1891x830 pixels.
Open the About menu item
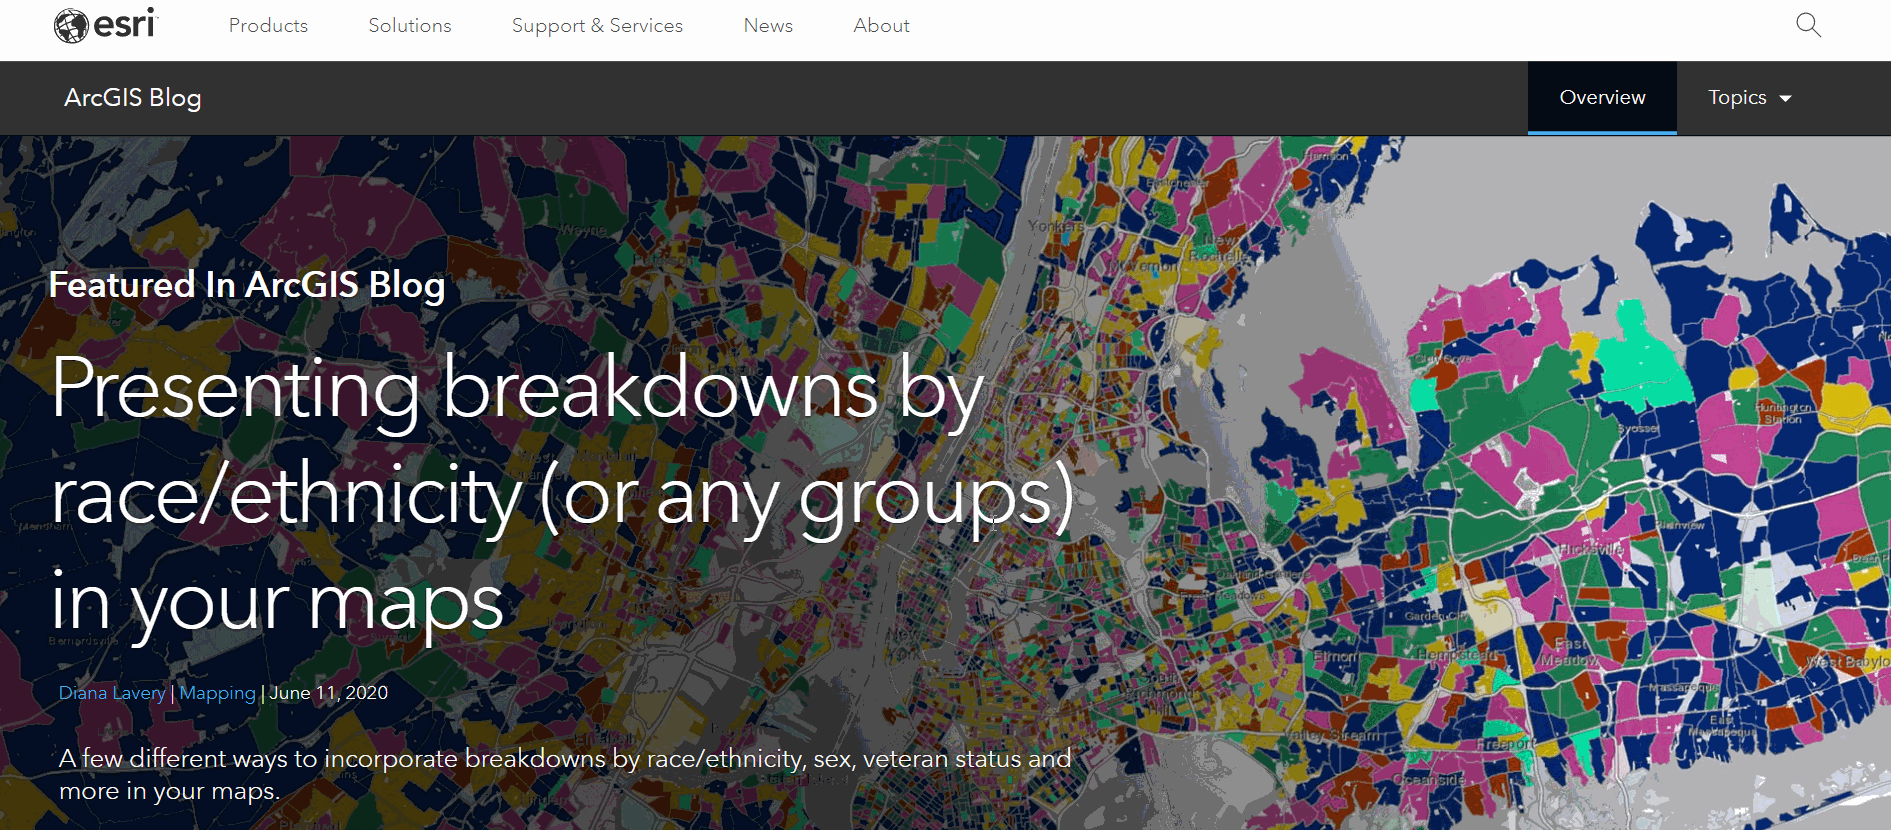tap(881, 26)
